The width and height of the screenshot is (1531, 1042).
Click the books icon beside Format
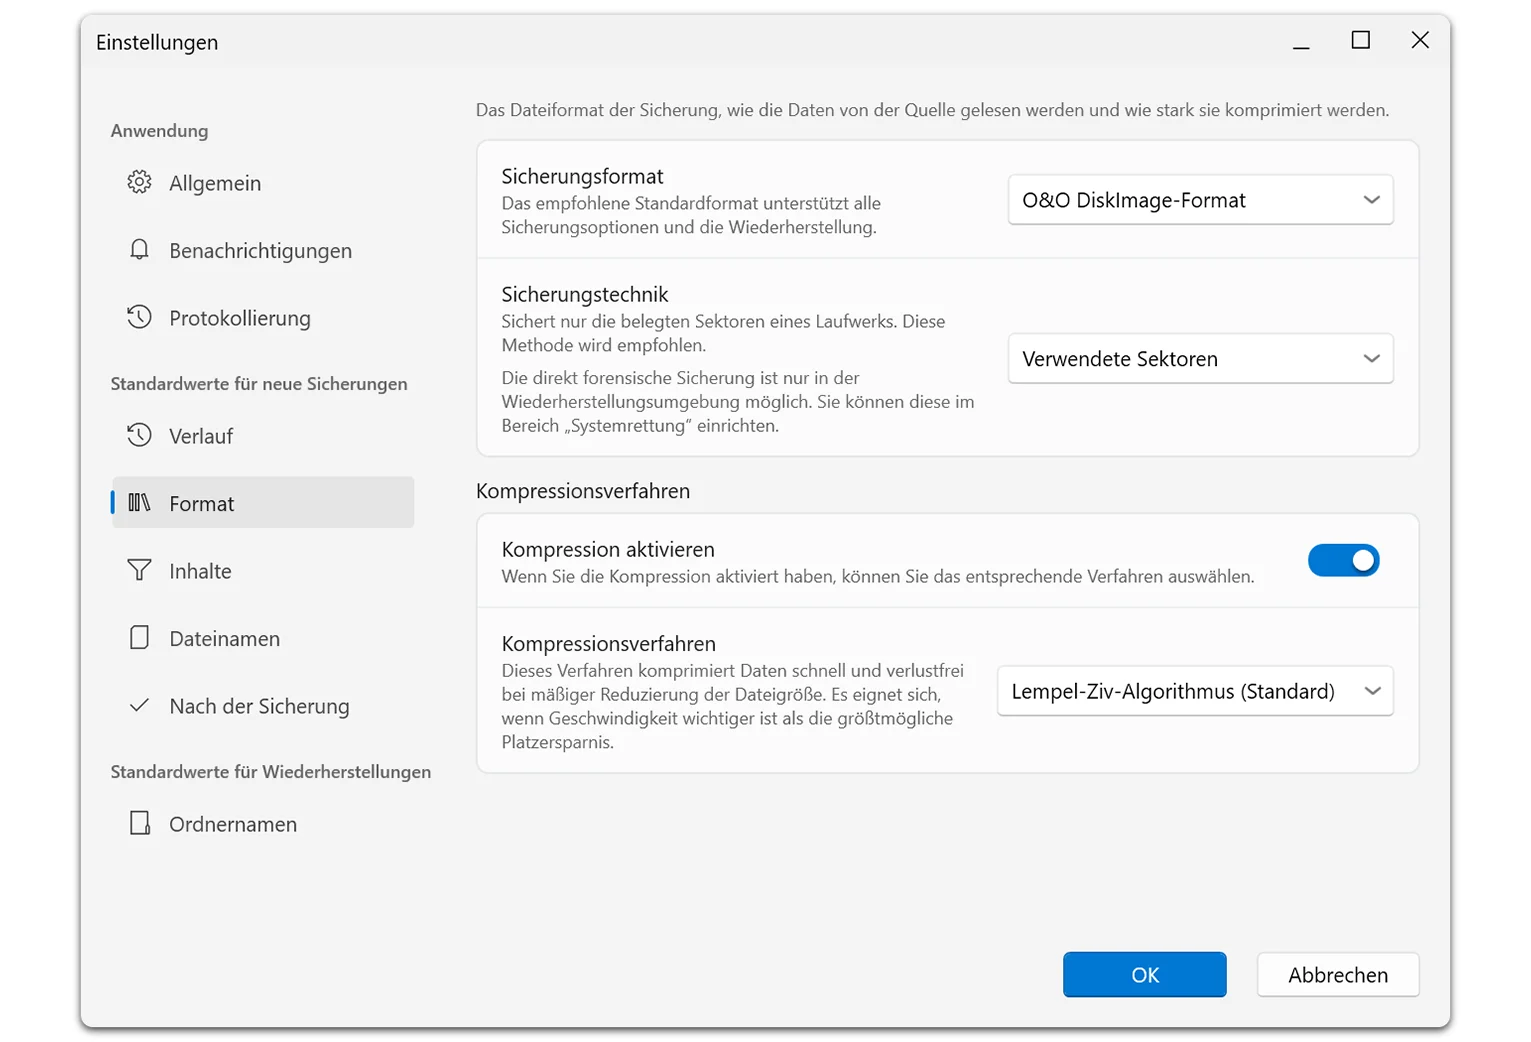(x=139, y=502)
